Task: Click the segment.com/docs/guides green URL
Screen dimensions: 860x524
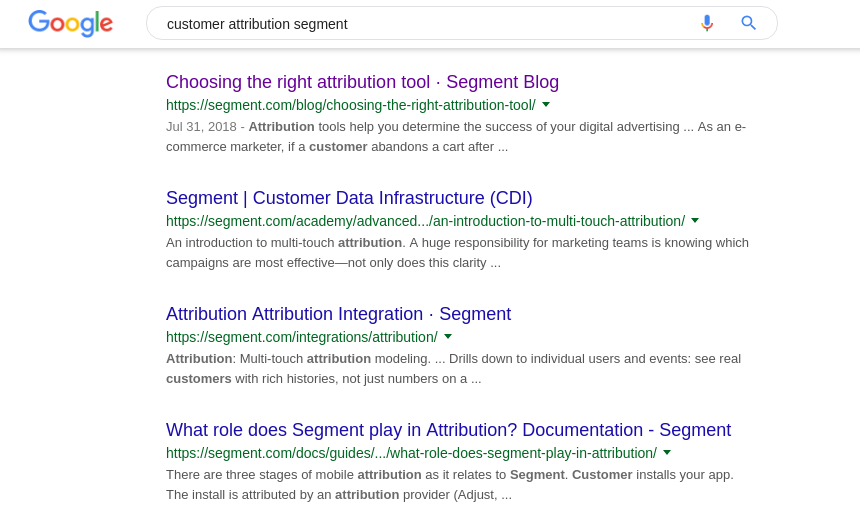Action: click(x=411, y=453)
